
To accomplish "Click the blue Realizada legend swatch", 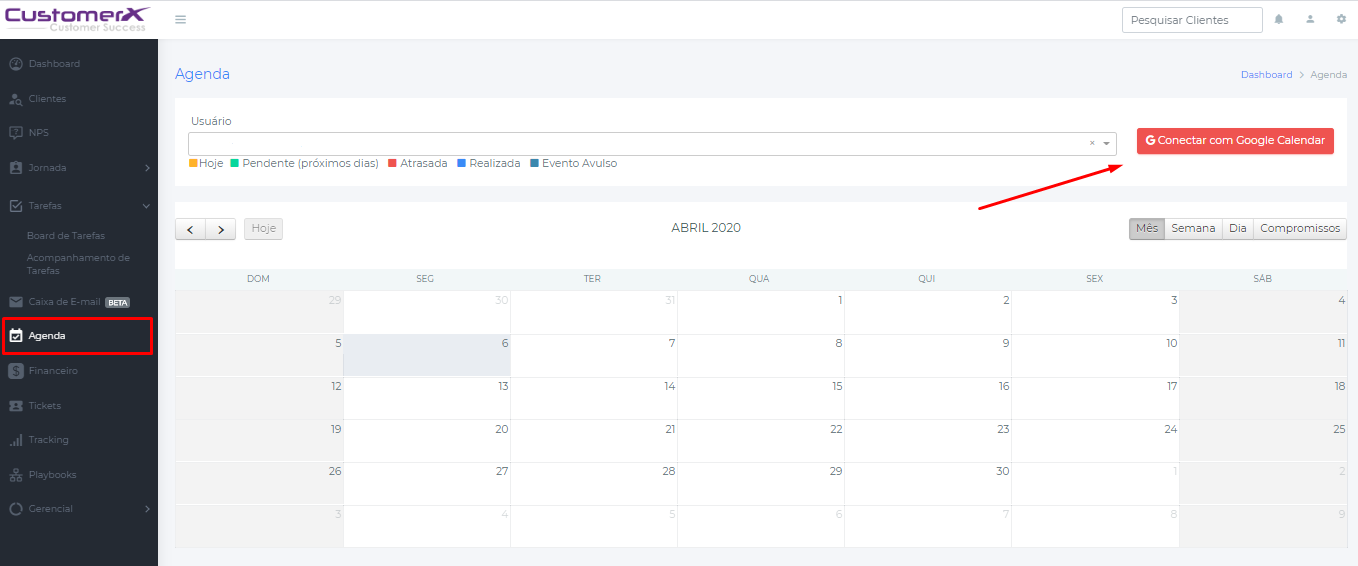I will coord(461,163).
